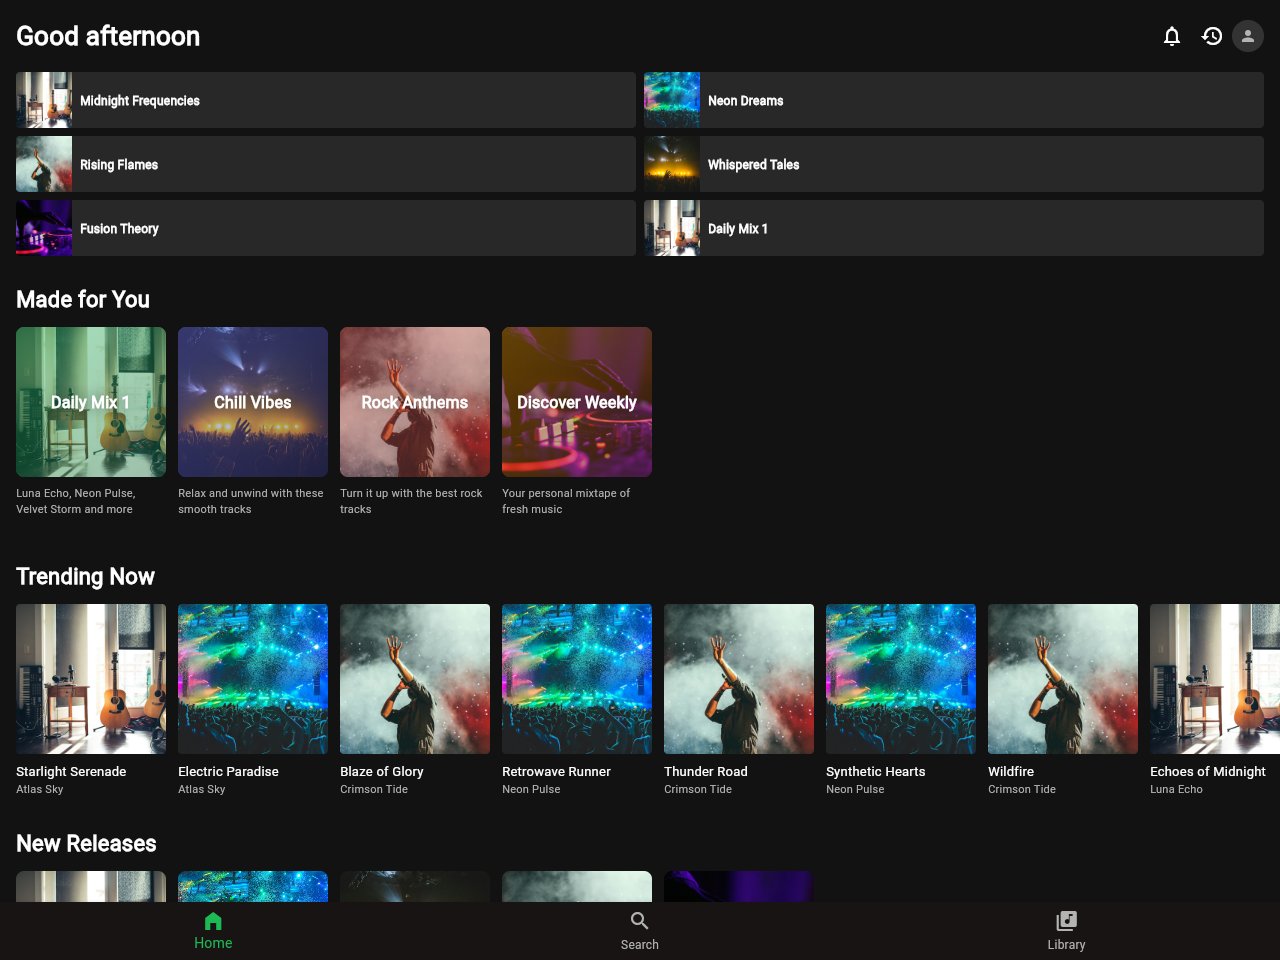Open the Fusion Theory shortcut
1280x960 pixels.
click(326, 228)
